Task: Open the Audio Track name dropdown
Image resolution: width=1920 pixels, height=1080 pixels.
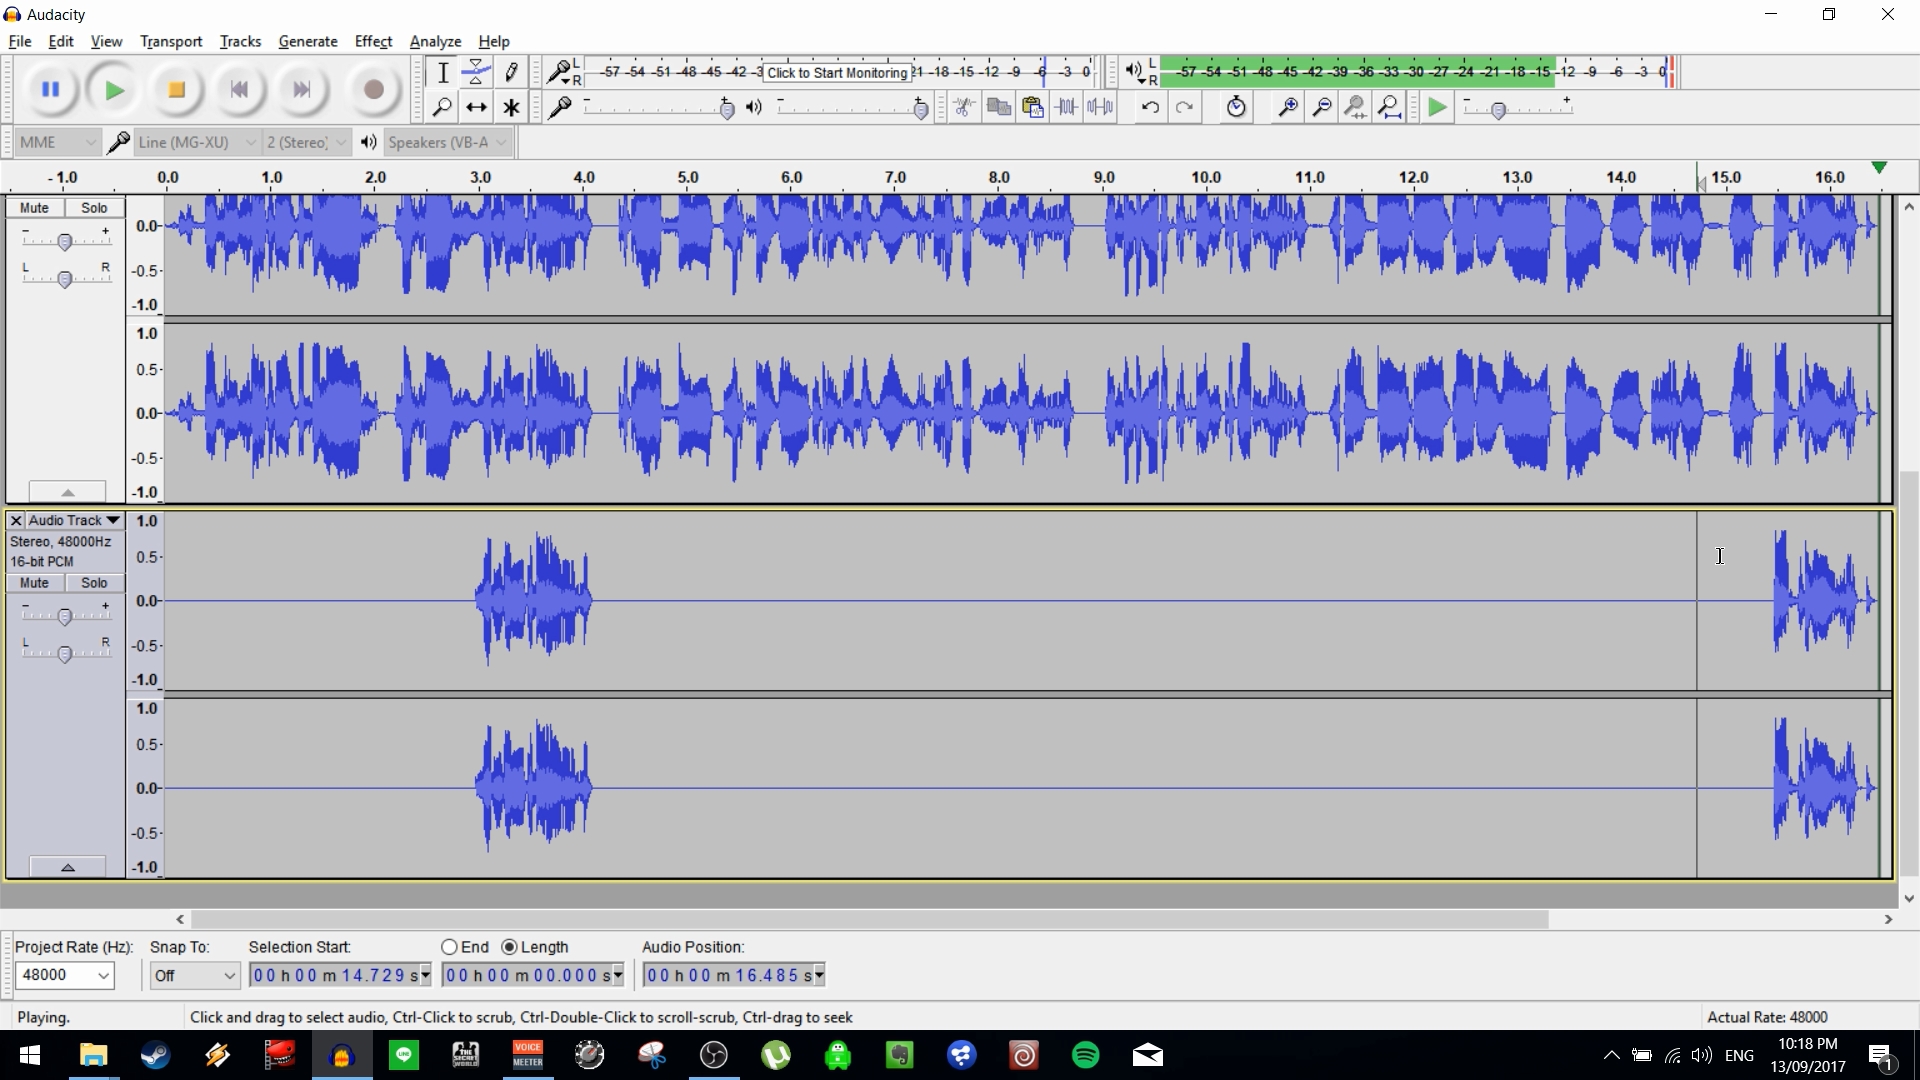Action: click(111, 520)
